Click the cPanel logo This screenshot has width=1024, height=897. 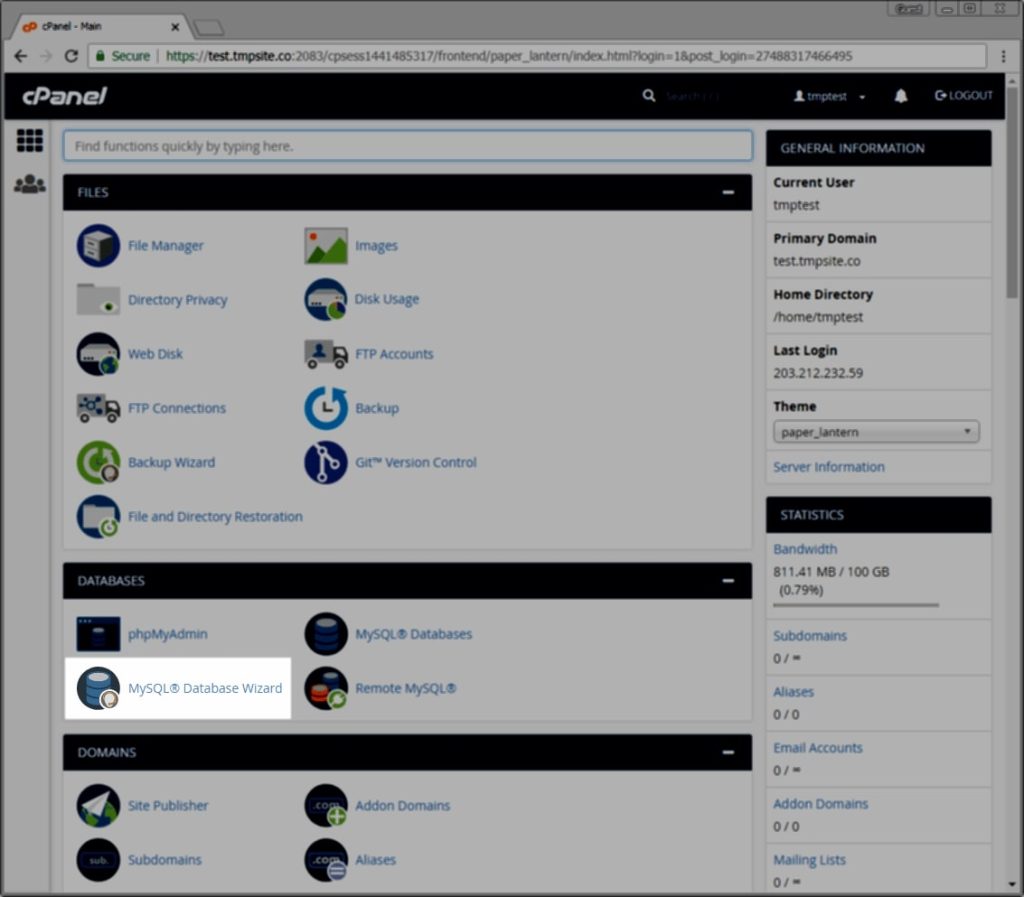pyautogui.click(x=65, y=96)
